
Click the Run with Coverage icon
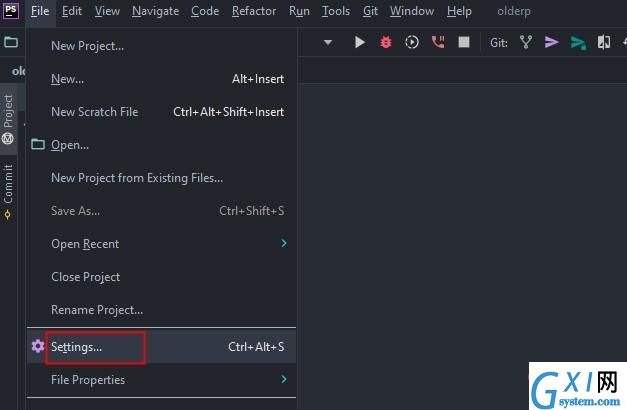(x=412, y=42)
